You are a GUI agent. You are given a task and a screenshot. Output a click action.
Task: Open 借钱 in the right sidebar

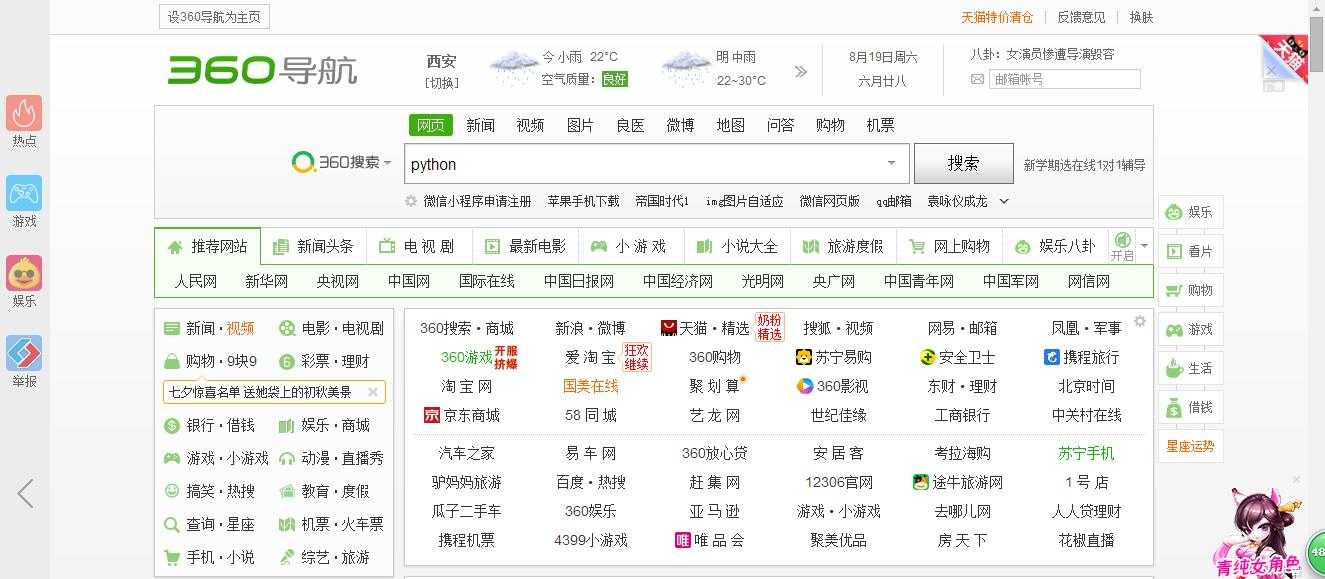point(1190,407)
